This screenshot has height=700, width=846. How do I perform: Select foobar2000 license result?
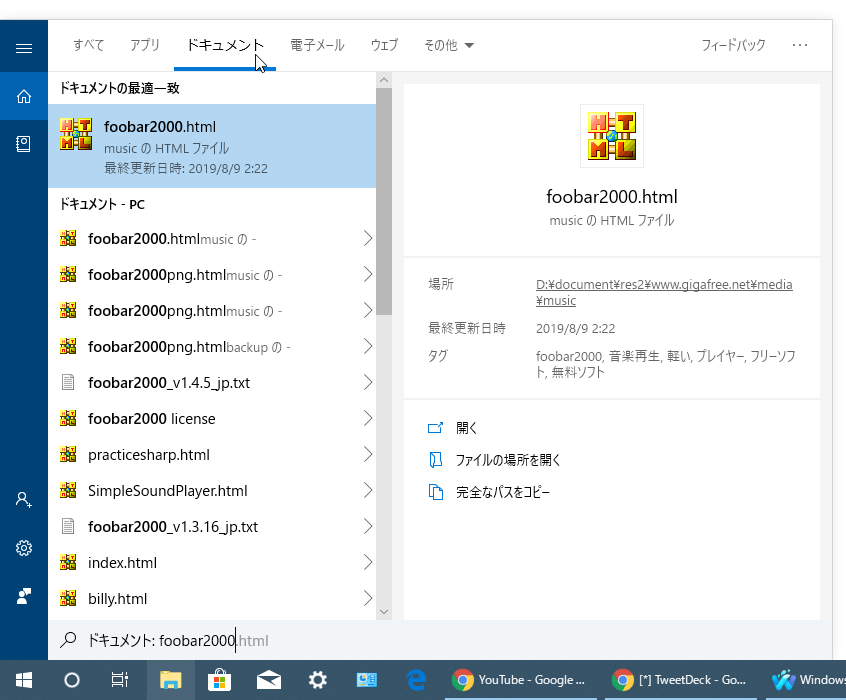212,418
